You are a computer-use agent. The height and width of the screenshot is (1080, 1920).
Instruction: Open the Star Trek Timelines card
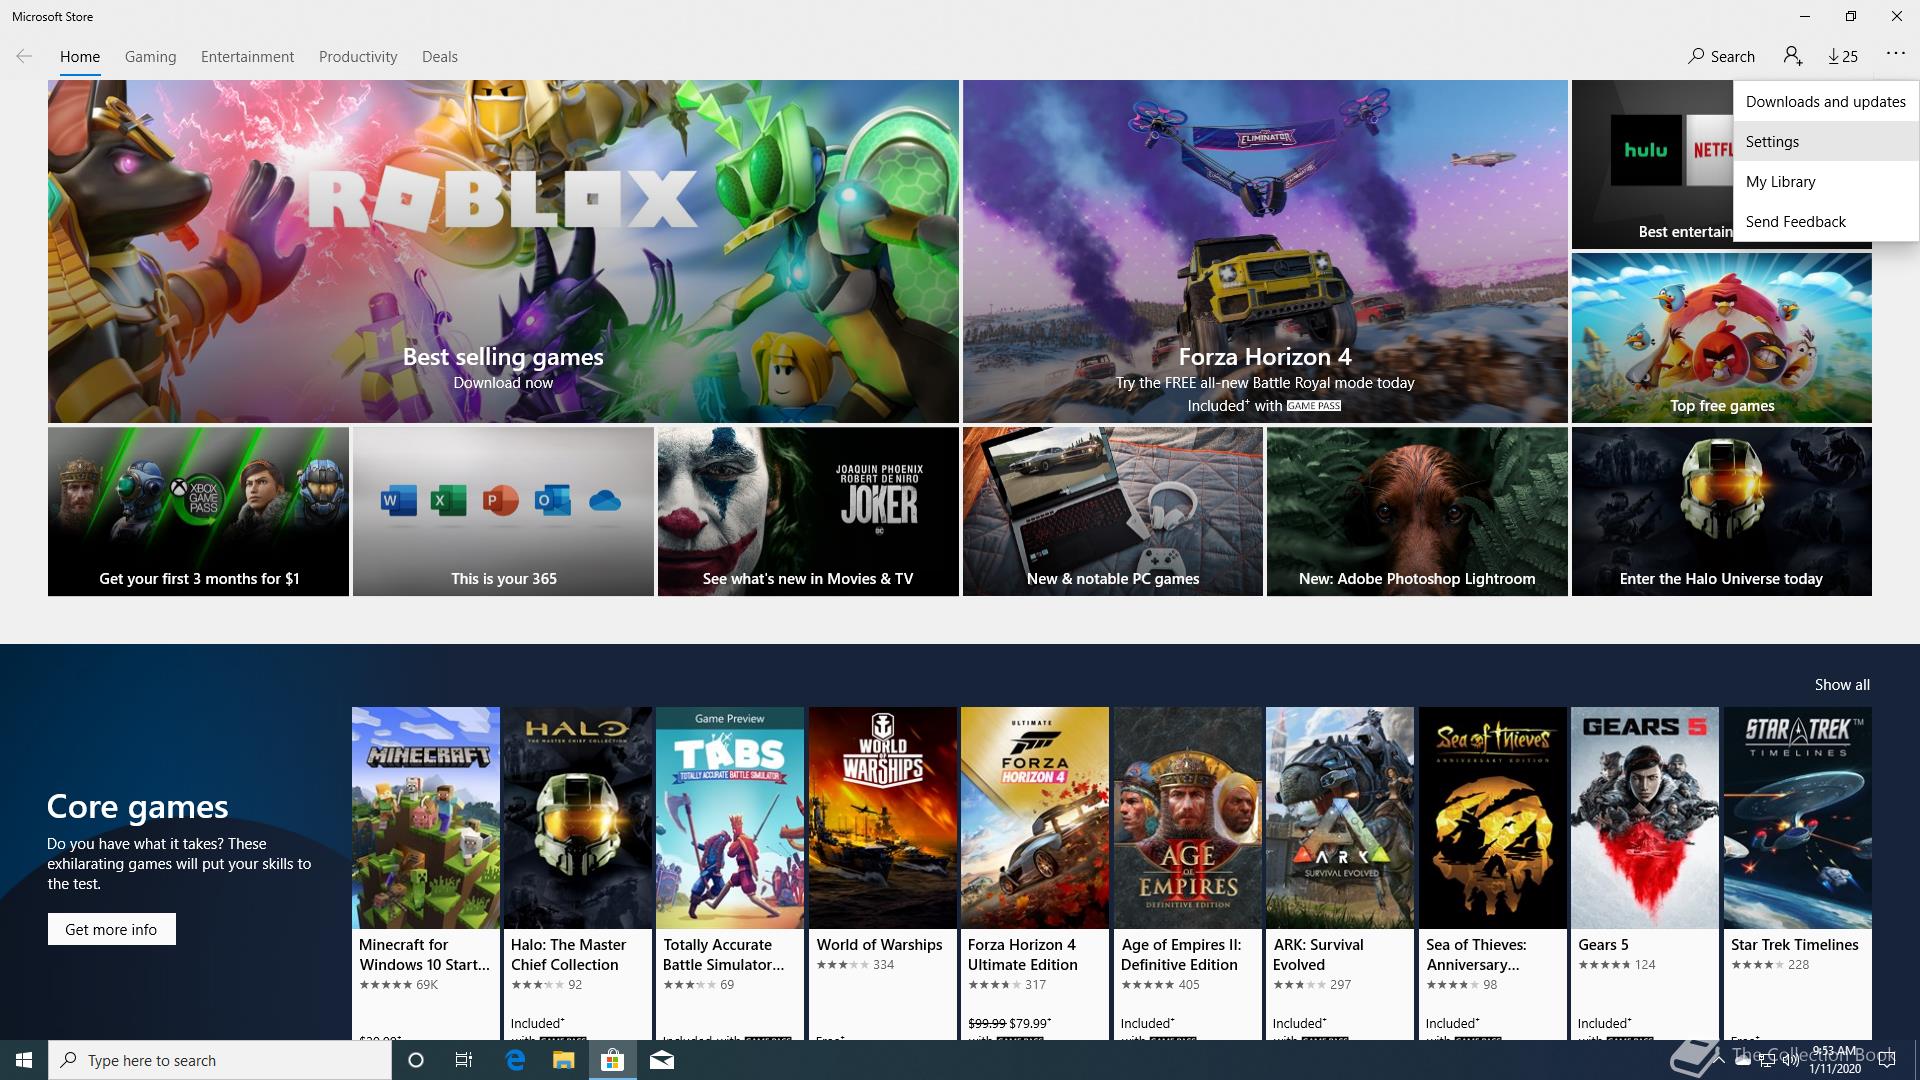point(1798,873)
